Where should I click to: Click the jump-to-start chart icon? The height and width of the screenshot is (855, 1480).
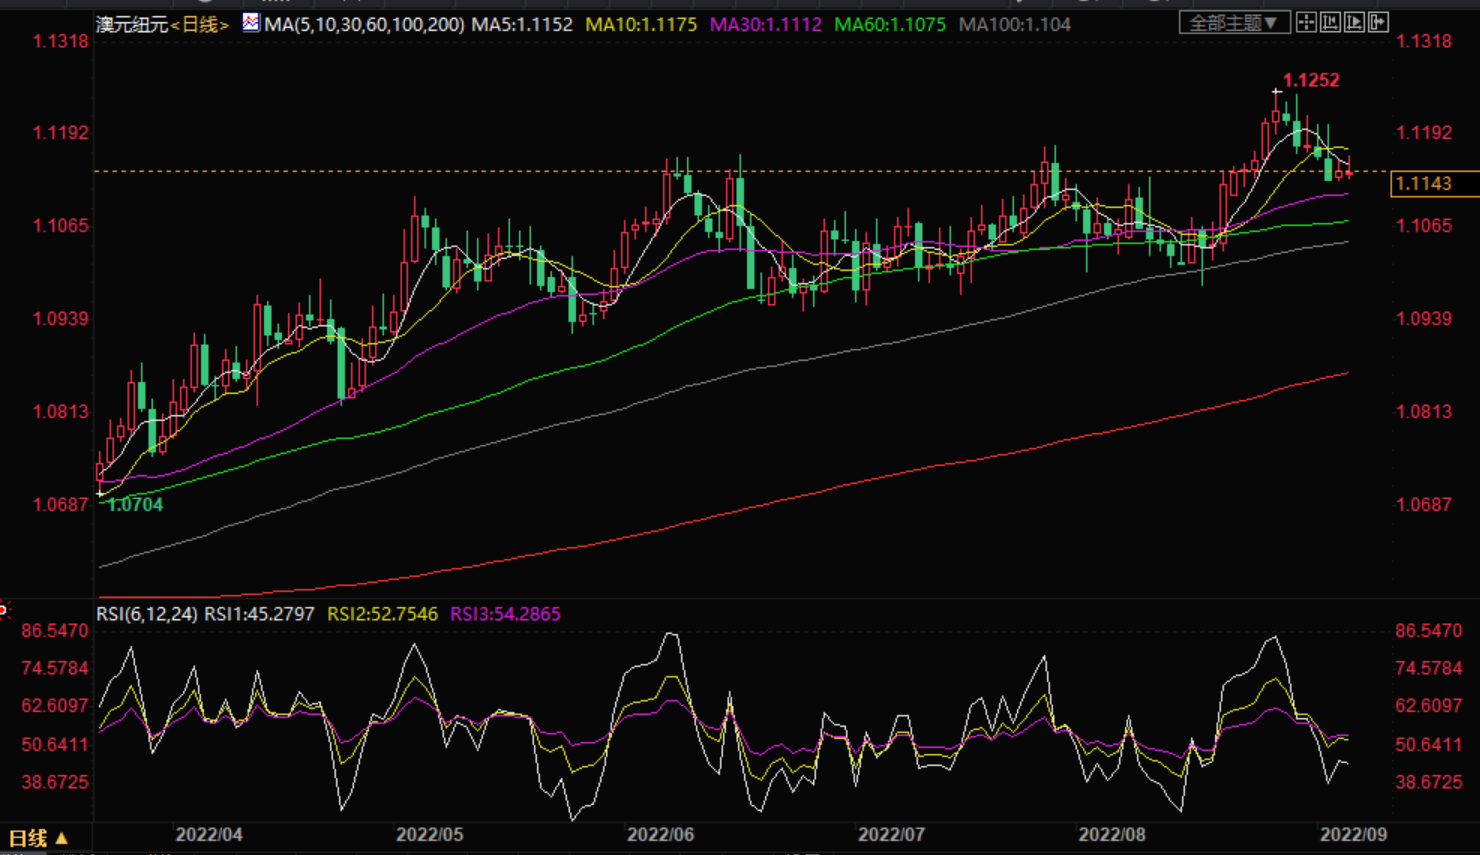click(1330, 22)
